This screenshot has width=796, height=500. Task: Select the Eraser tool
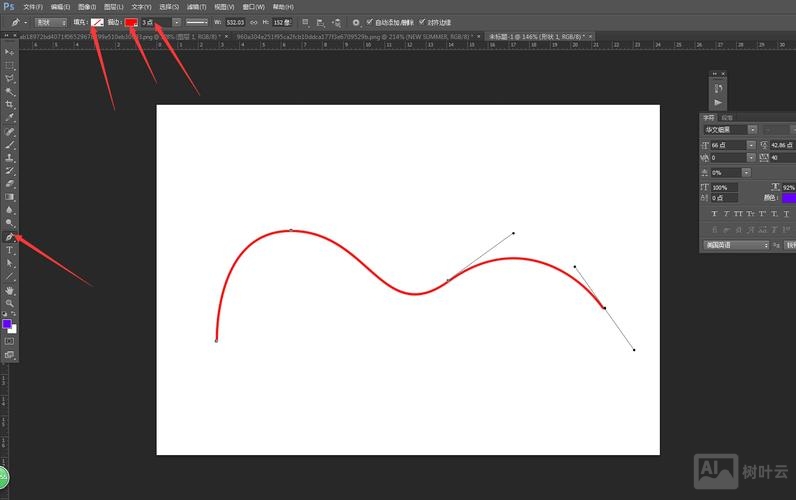[10, 184]
